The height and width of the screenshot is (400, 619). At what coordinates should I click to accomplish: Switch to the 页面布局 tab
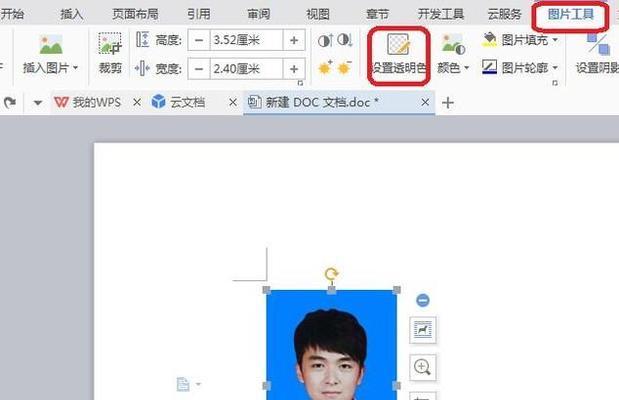135,14
